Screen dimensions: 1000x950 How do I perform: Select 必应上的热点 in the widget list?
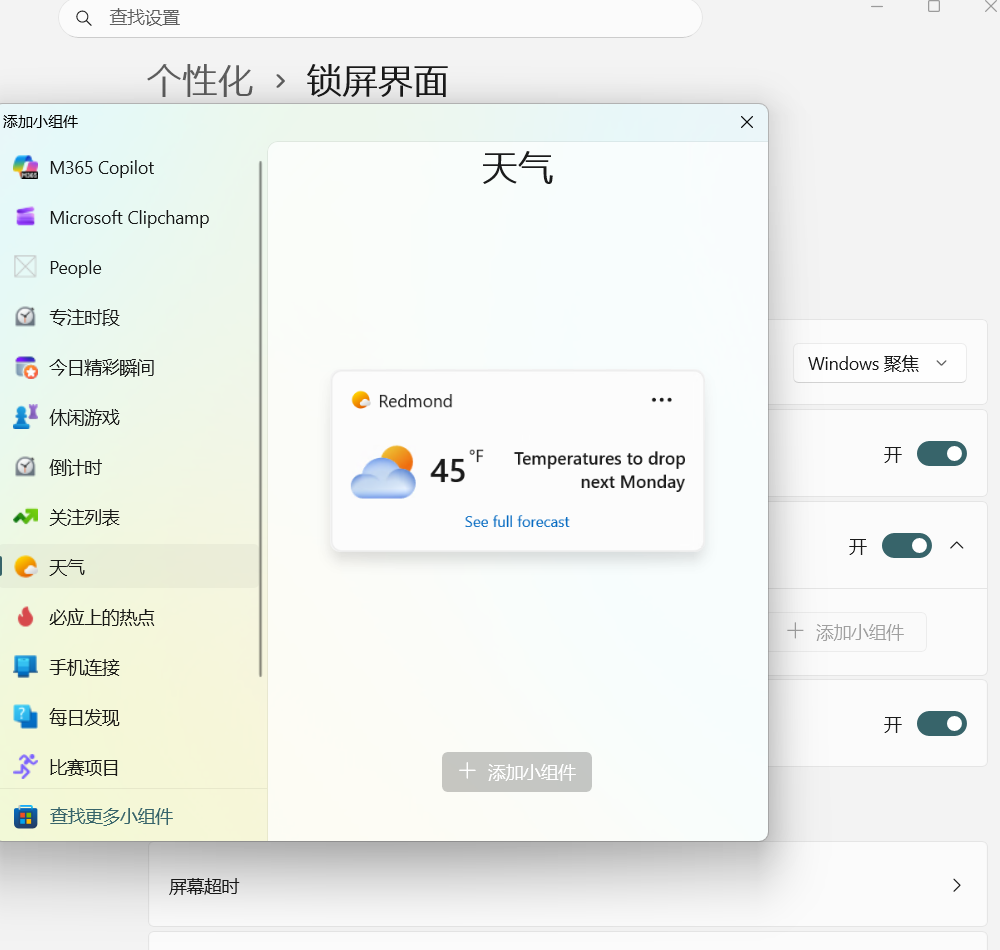coord(129,617)
